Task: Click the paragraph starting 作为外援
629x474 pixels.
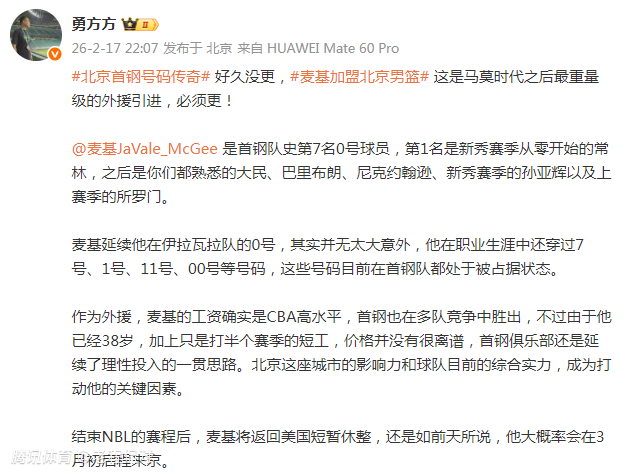Action: pos(341,353)
